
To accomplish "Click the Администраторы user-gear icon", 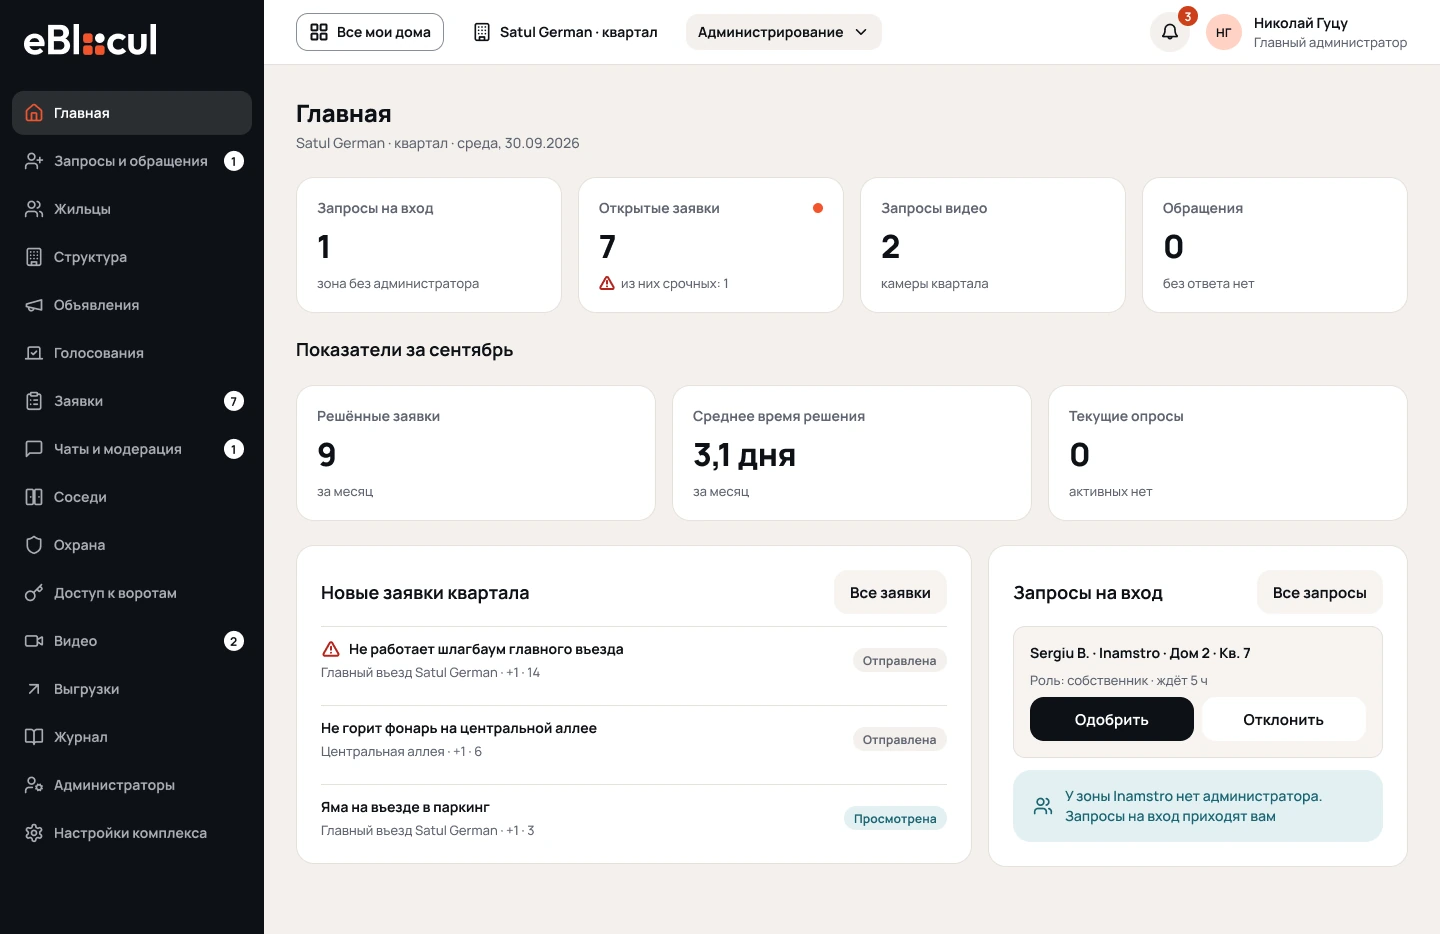I will point(34,785).
